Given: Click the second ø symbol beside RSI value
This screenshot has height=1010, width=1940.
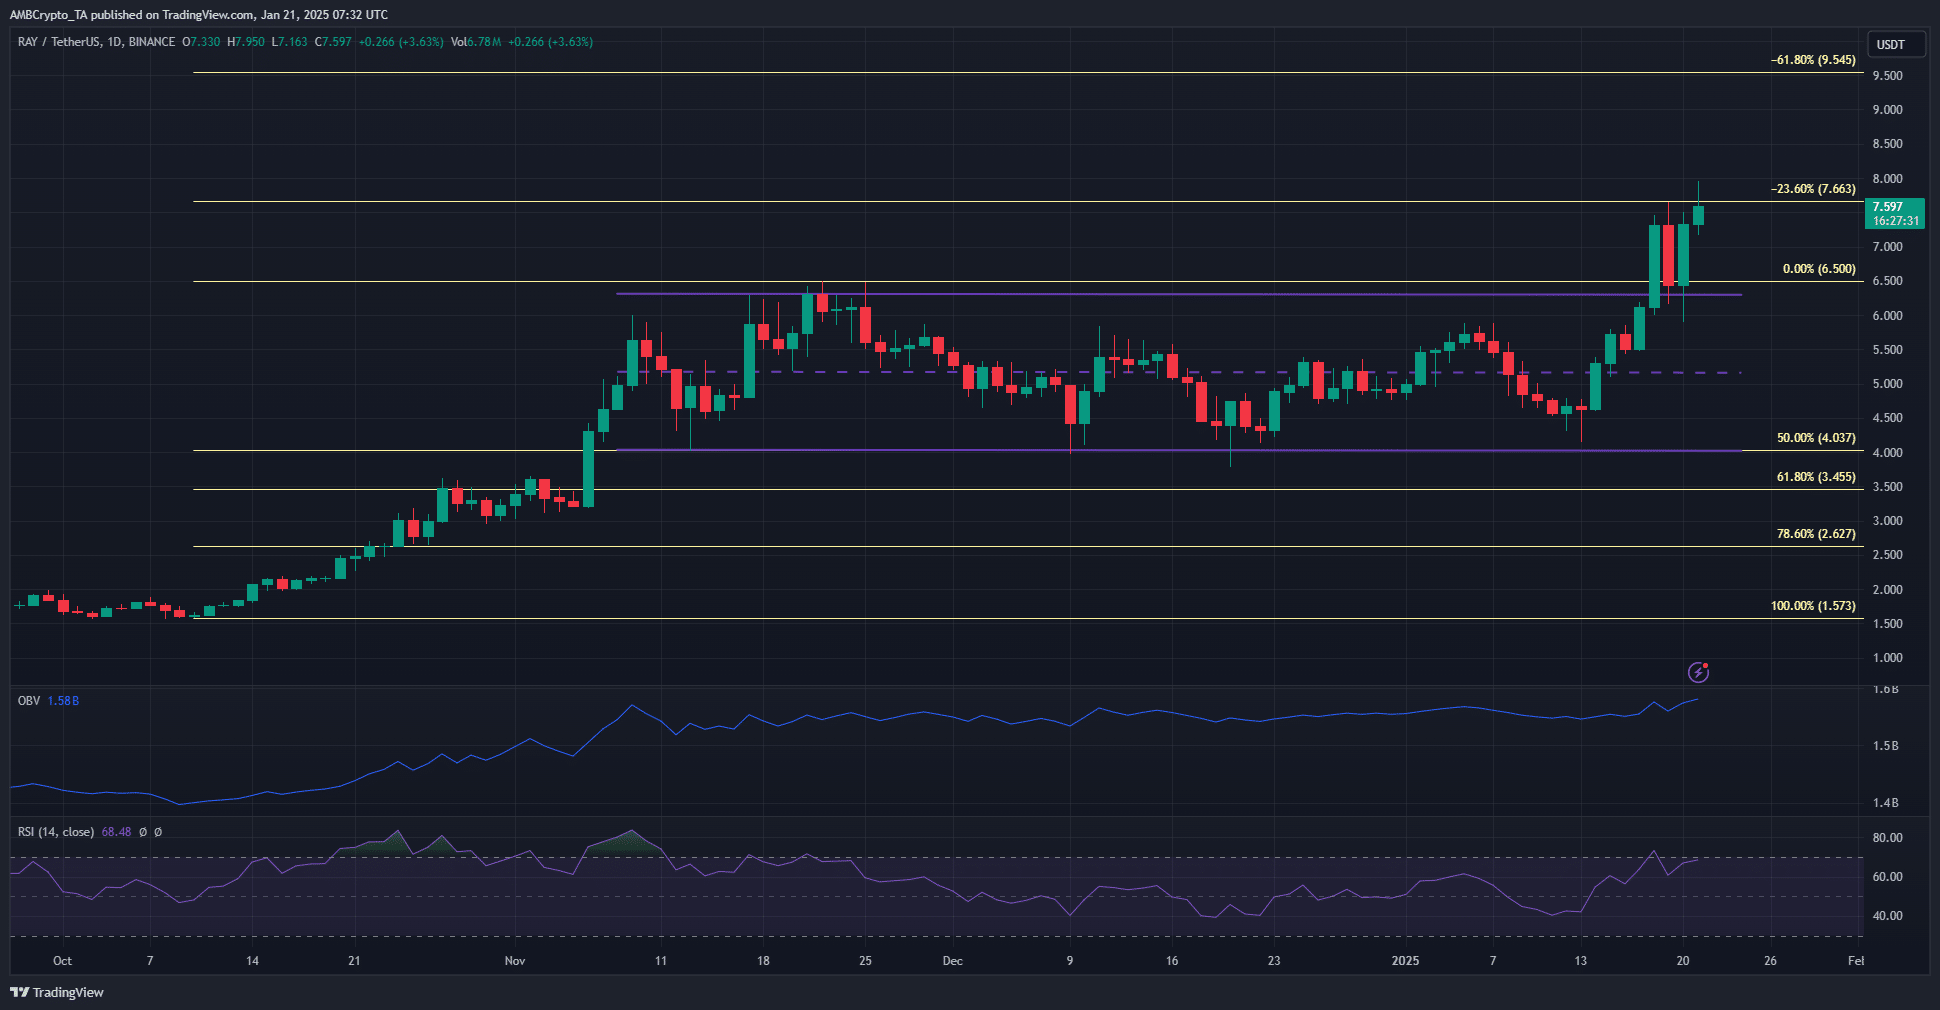Looking at the screenshot, I should coord(158,832).
